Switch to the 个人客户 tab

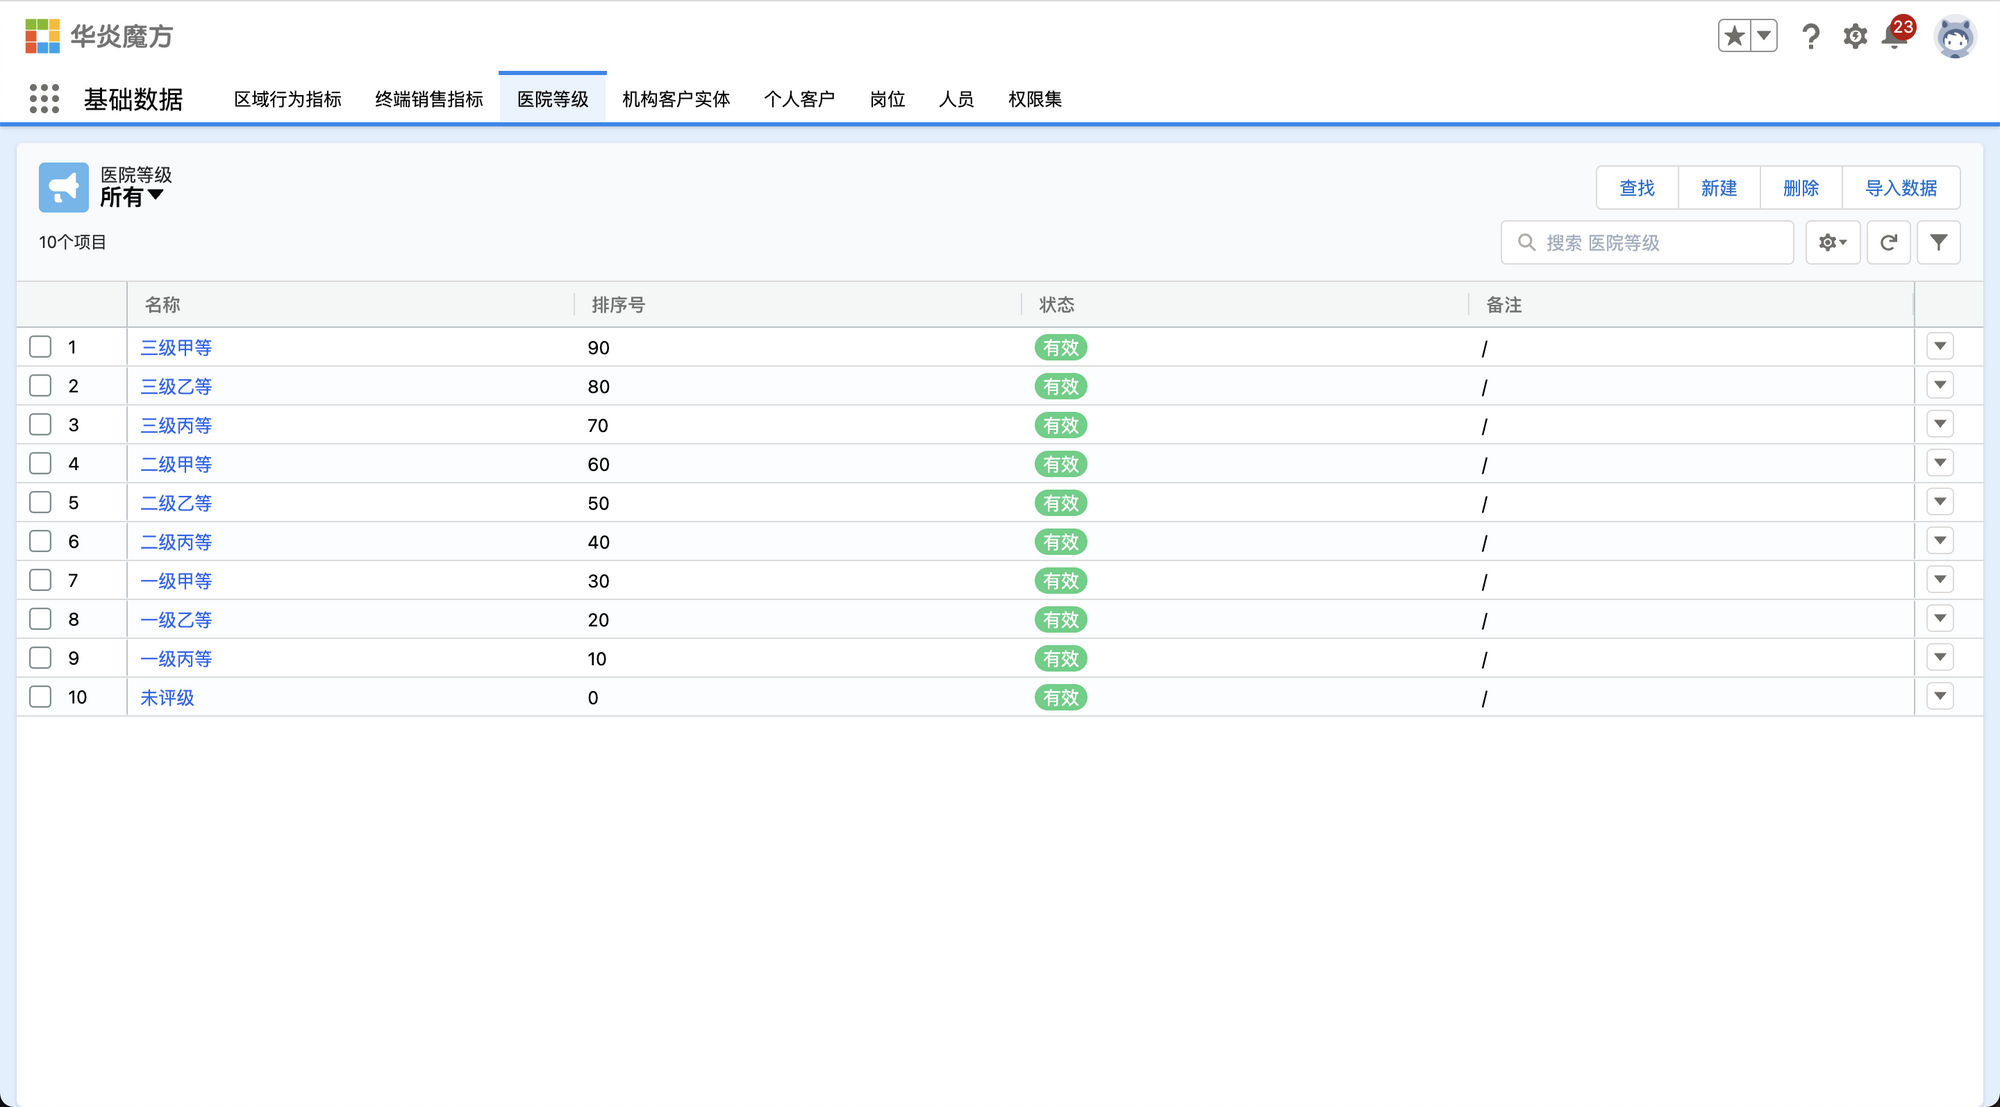[800, 99]
